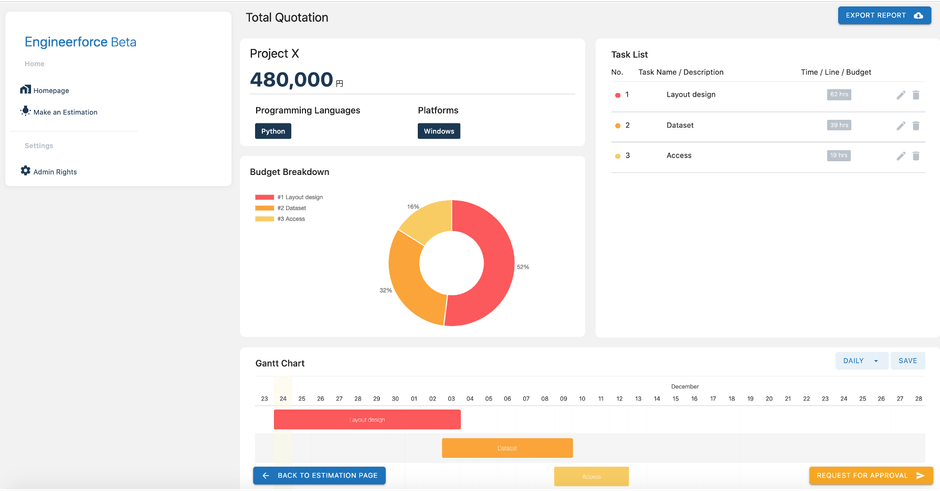Click the Export Report button
The image size is (940, 491).
(x=884, y=16)
